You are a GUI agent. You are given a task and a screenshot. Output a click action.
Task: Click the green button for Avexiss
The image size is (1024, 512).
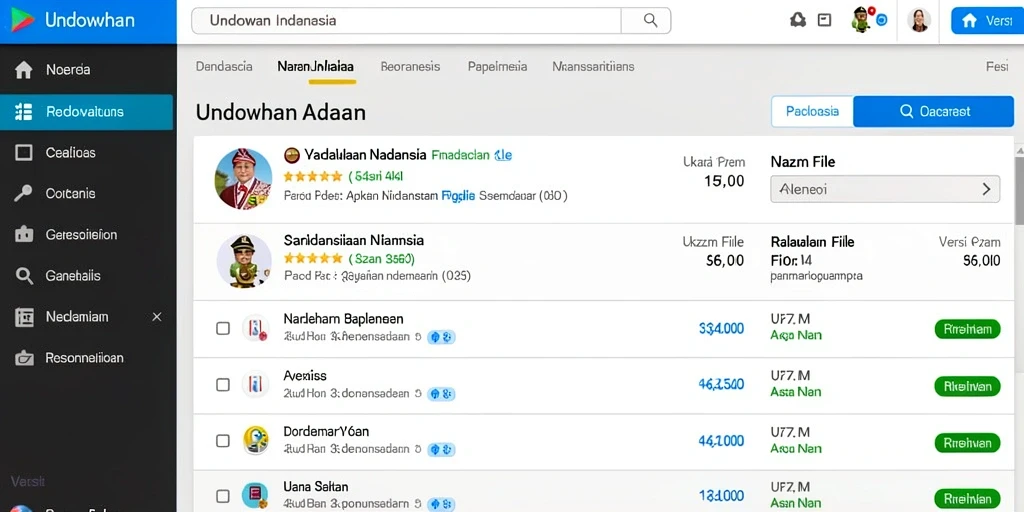tap(967, 386)
